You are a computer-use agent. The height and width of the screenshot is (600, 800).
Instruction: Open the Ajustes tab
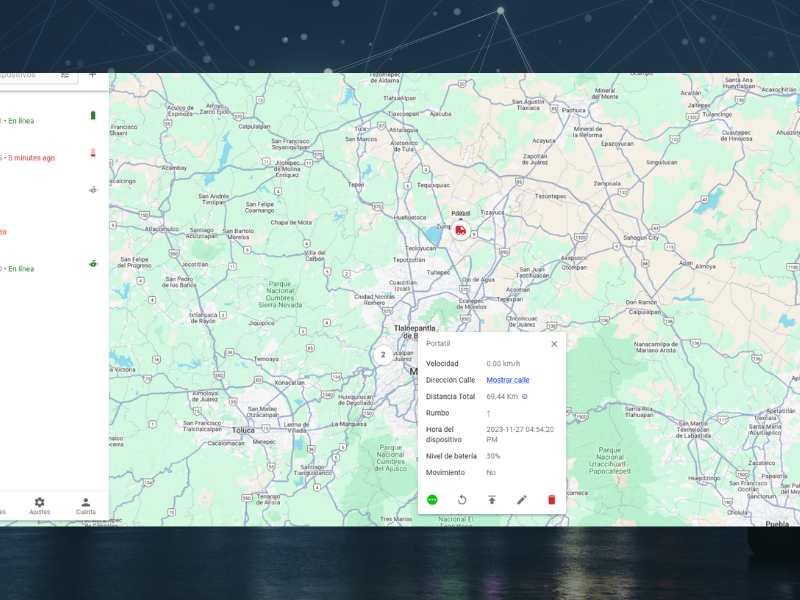point(39,506)
